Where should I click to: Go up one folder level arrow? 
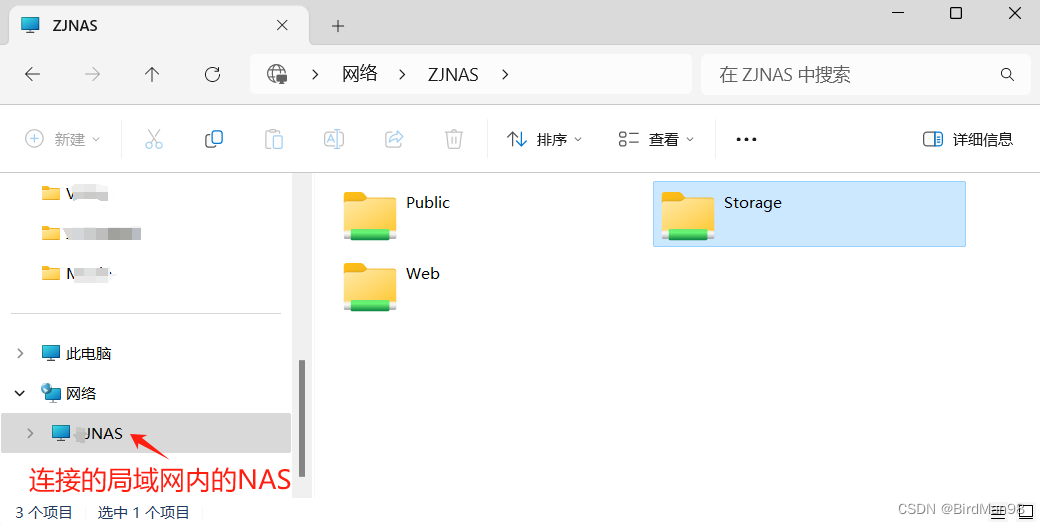click(152, 74)
